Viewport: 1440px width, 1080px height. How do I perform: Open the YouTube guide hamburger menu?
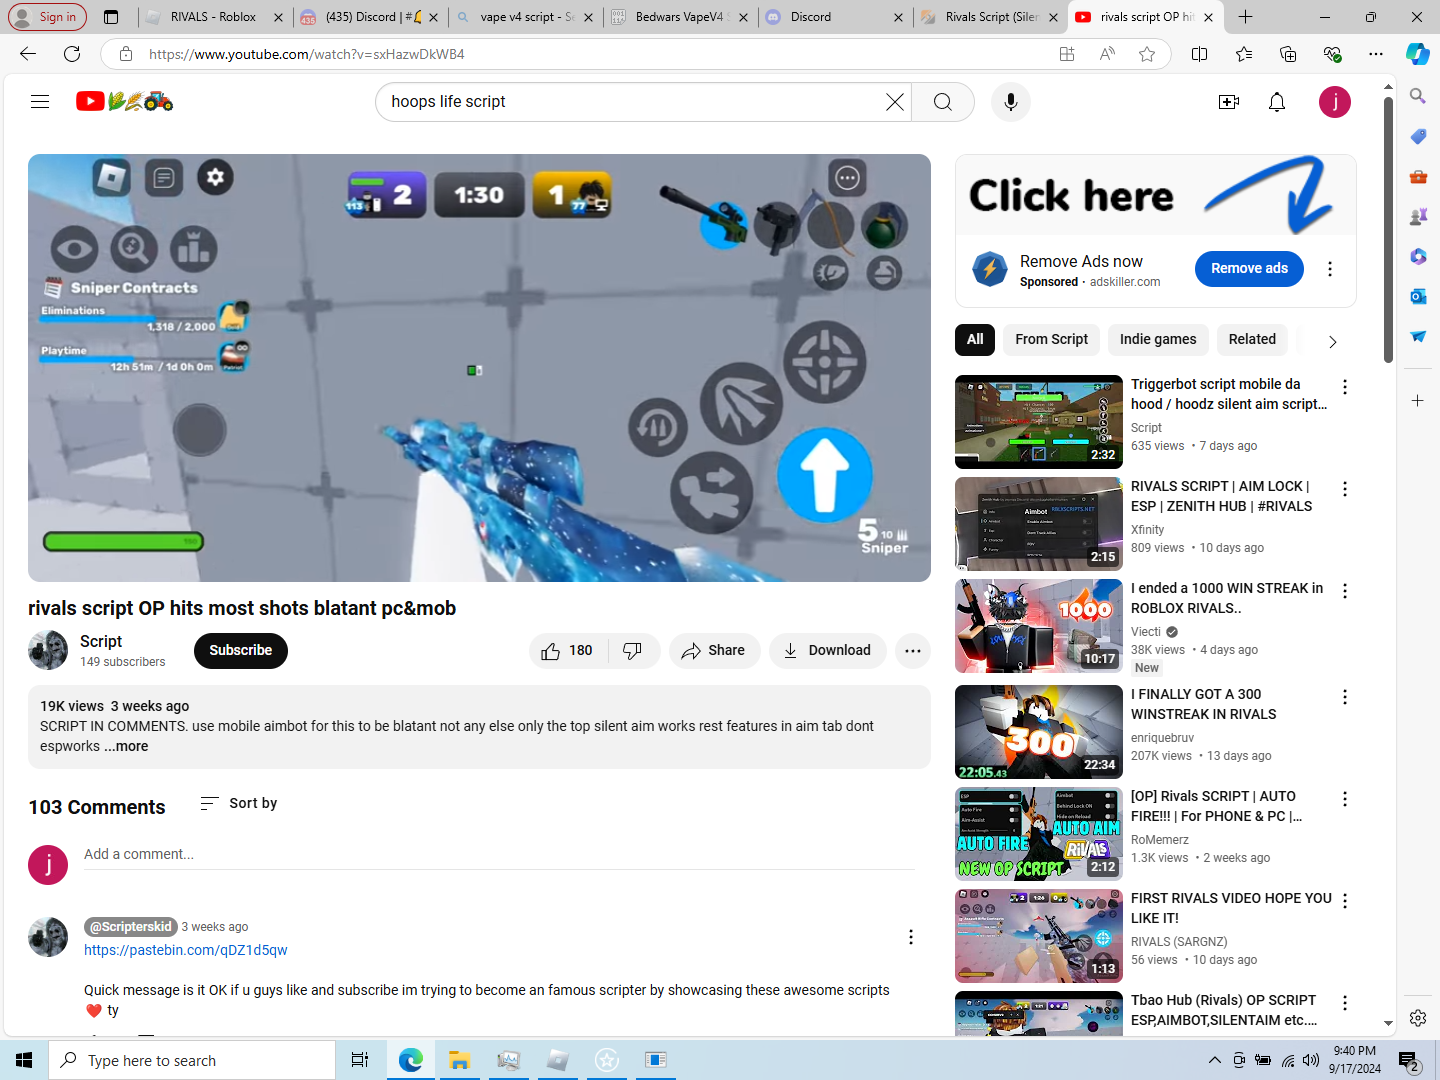[x=40, y=101]
